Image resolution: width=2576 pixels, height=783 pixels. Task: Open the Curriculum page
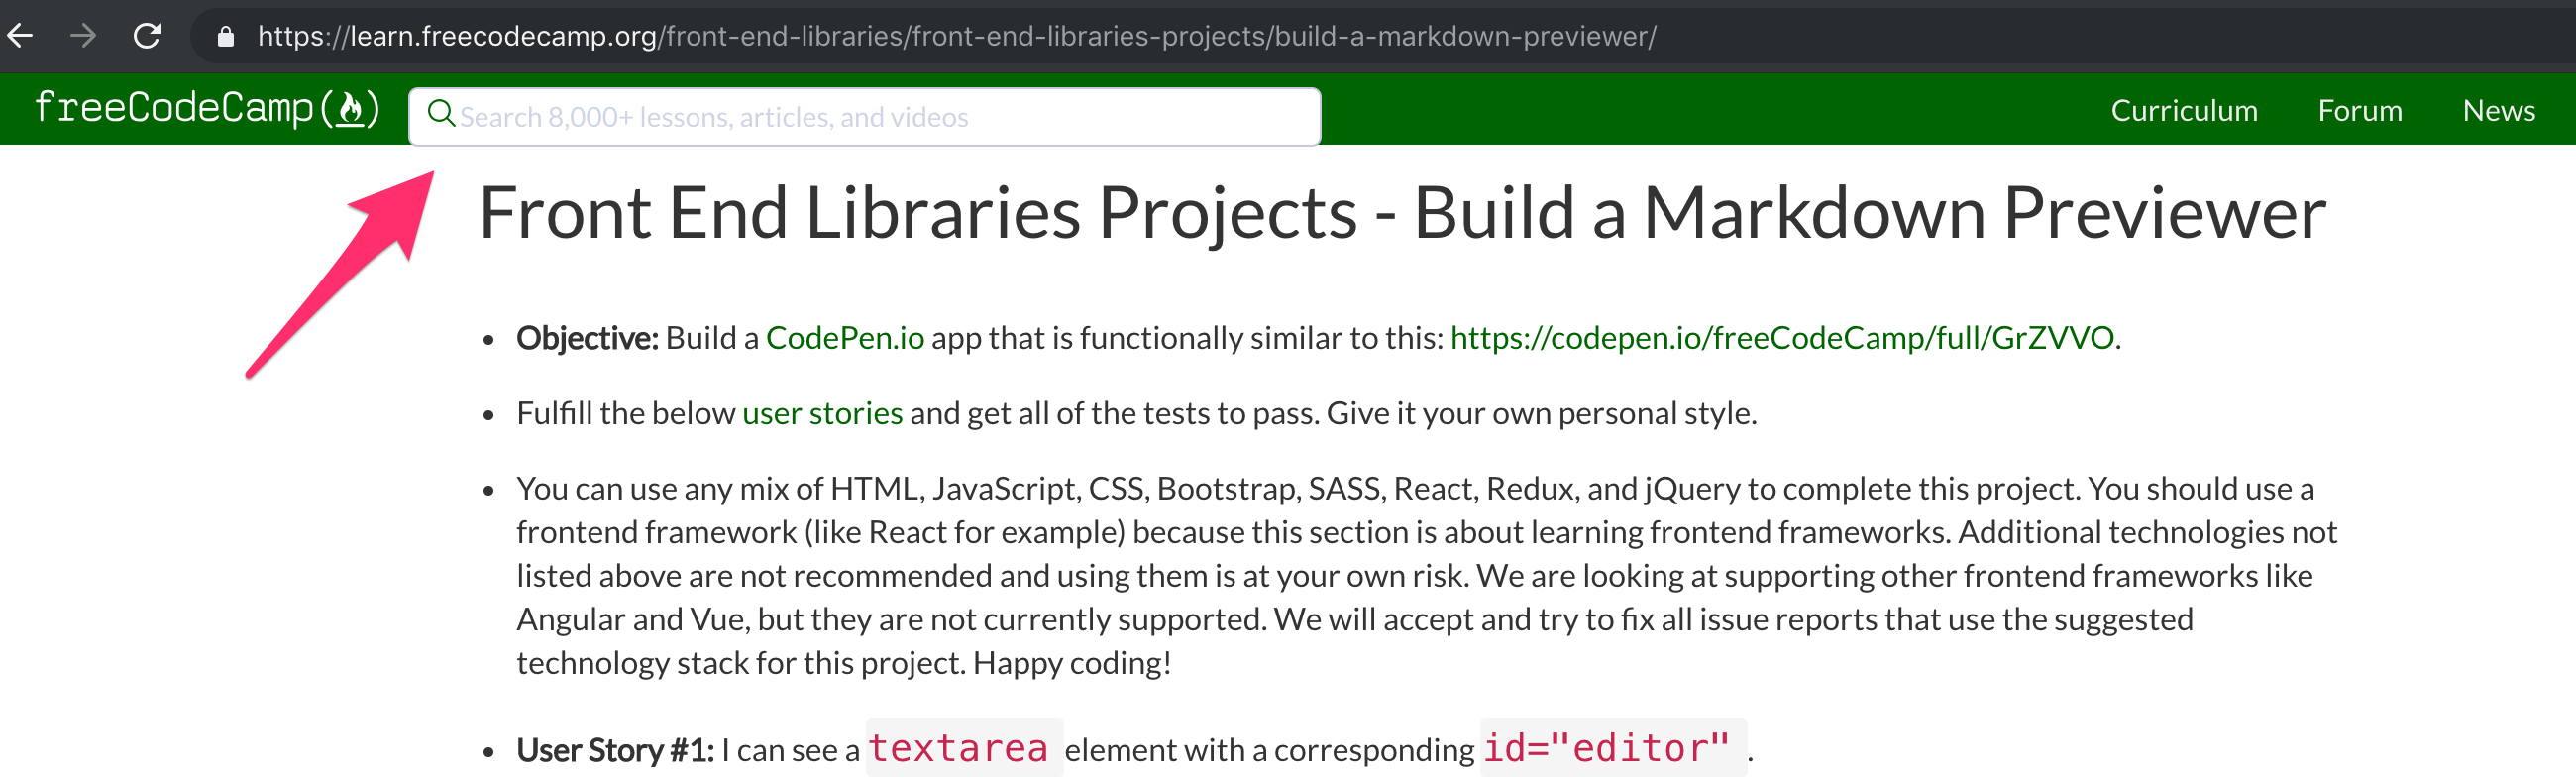pyautogui.click(x=2183, y=111)
